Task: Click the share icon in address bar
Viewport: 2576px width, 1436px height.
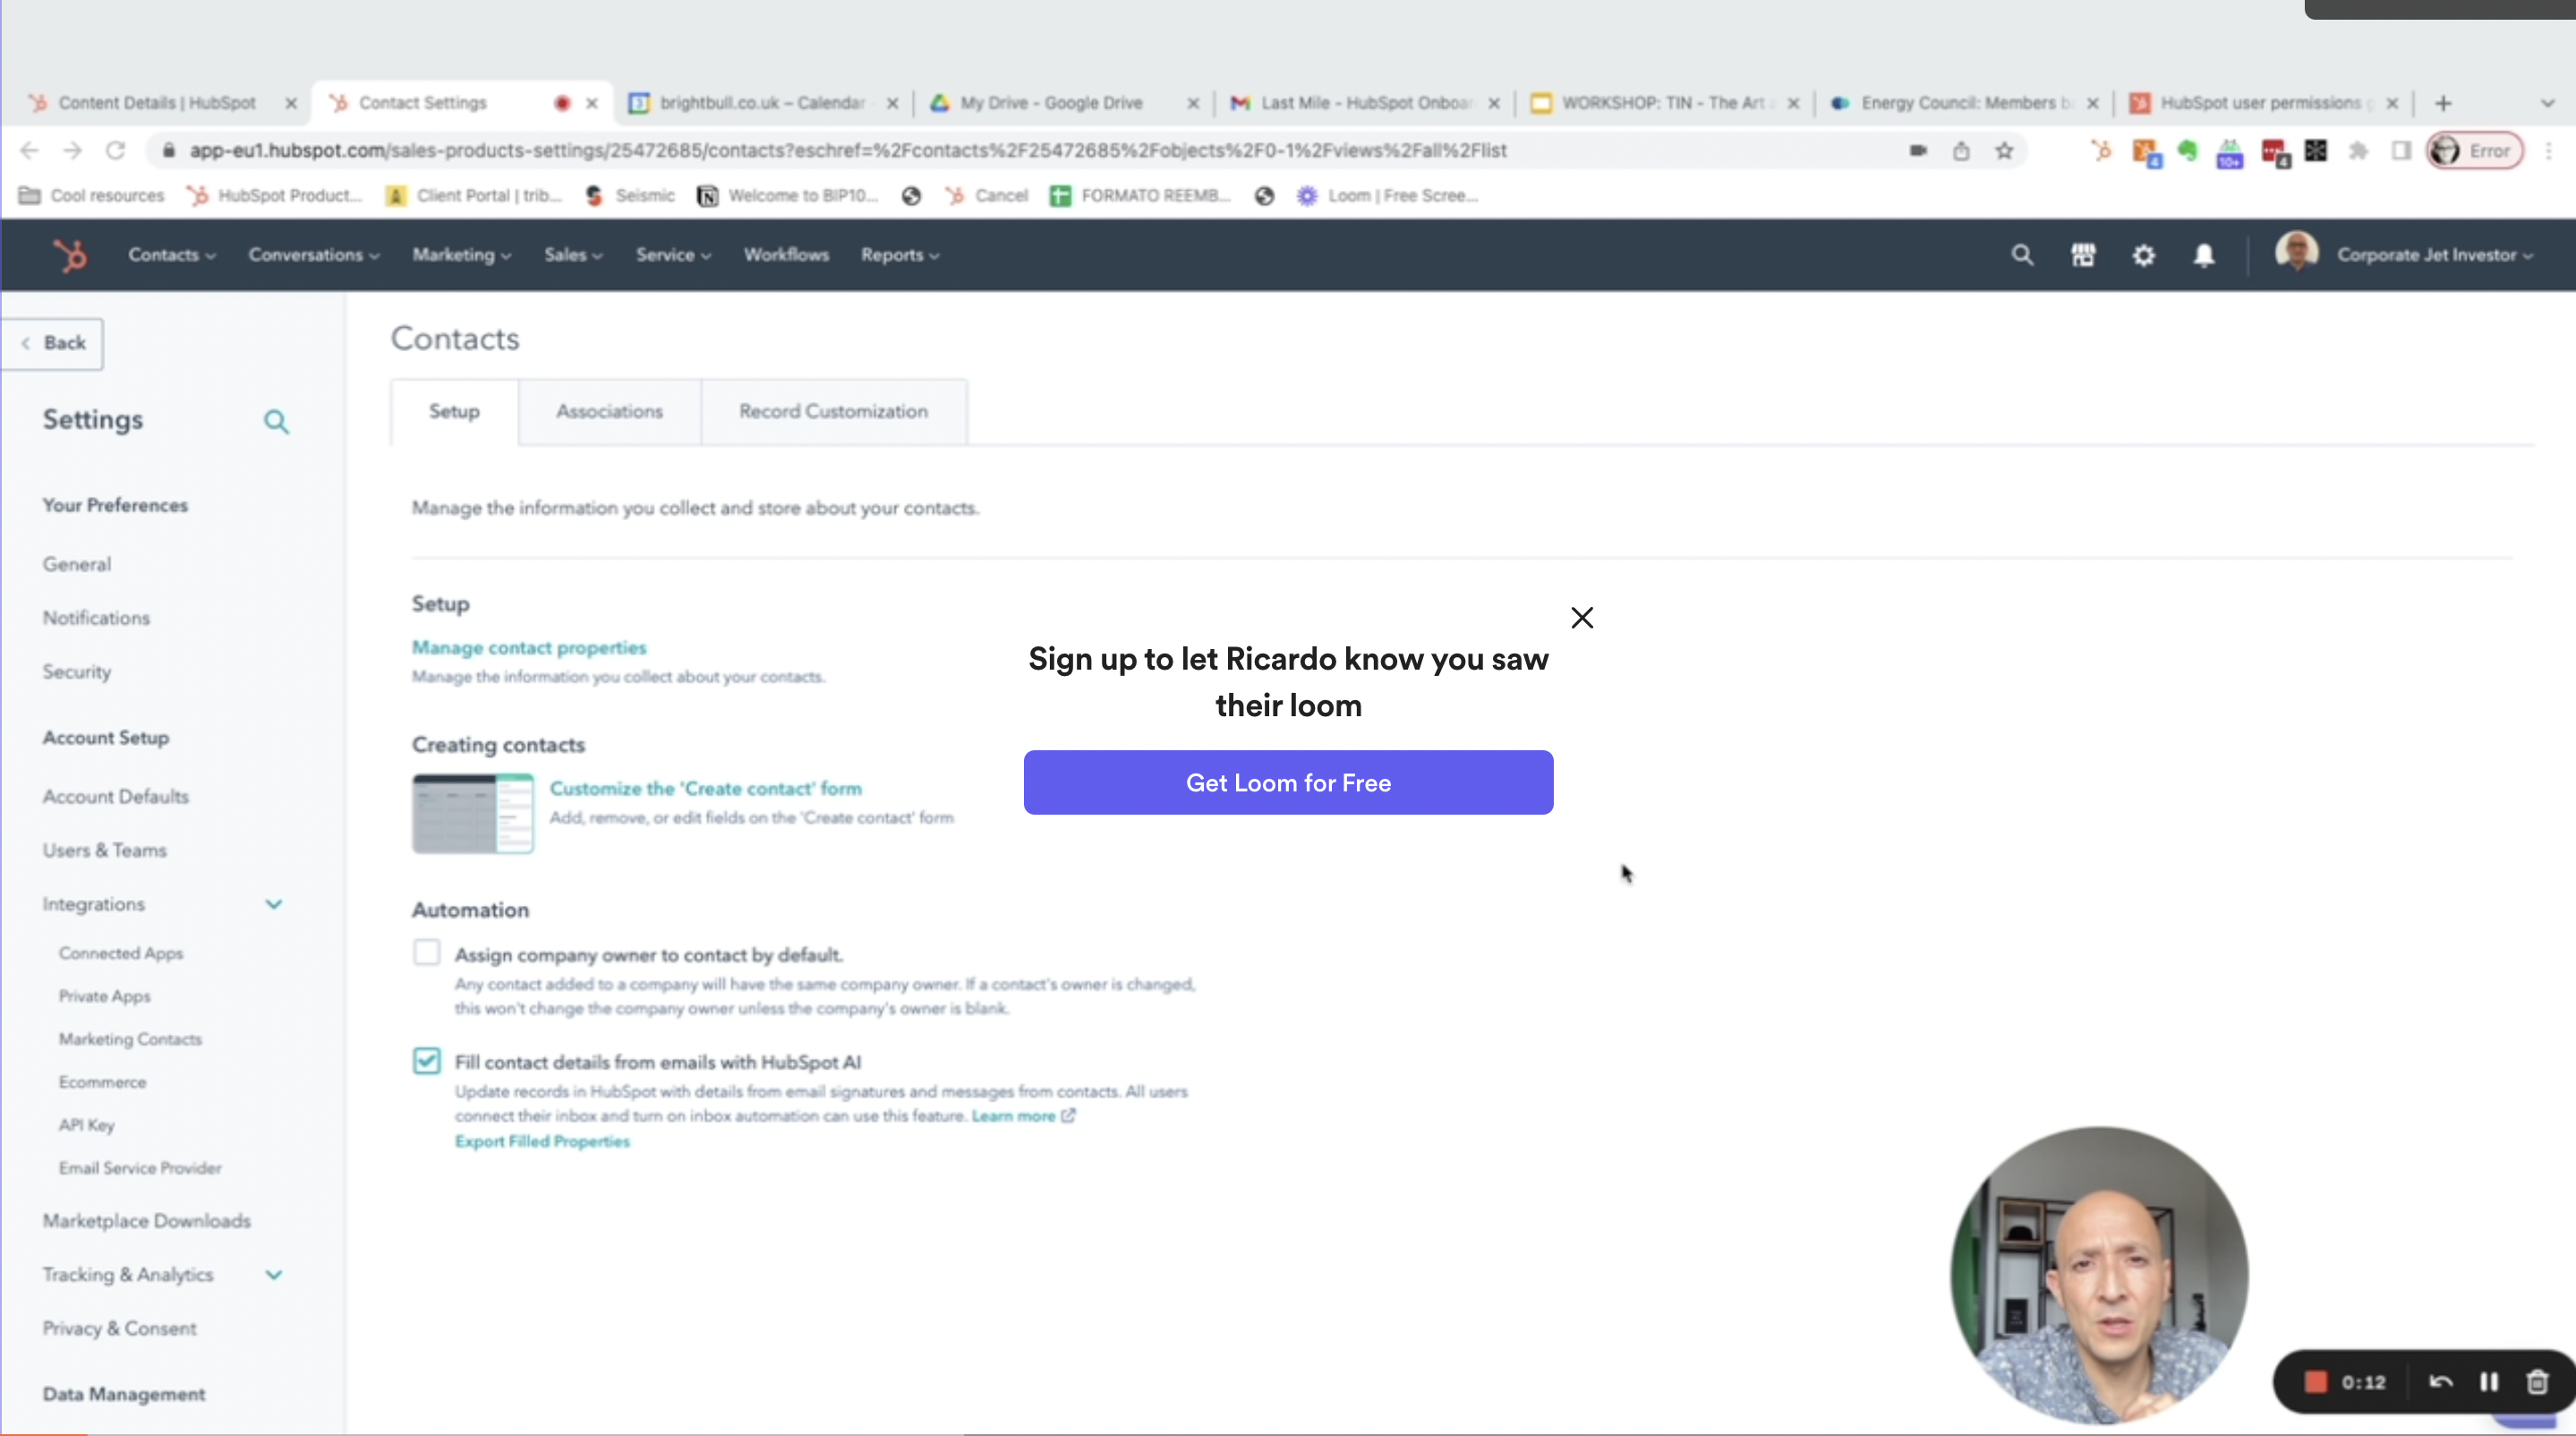Action: click(x=1961, y=150)
